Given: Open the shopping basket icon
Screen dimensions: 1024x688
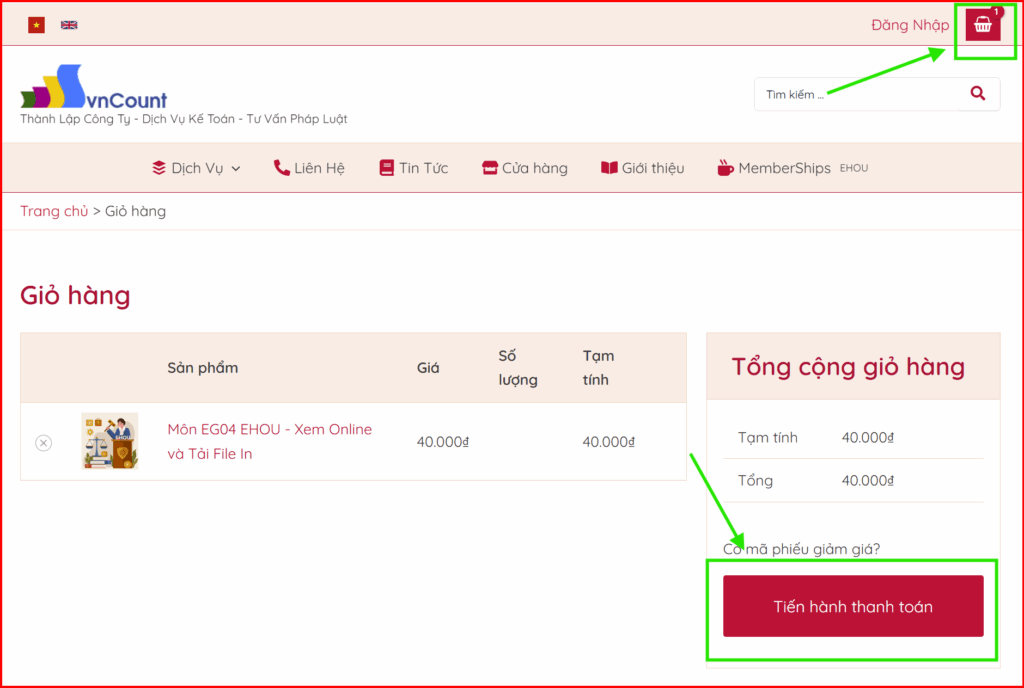Looking at the screenshot, I should click(983, 25).
